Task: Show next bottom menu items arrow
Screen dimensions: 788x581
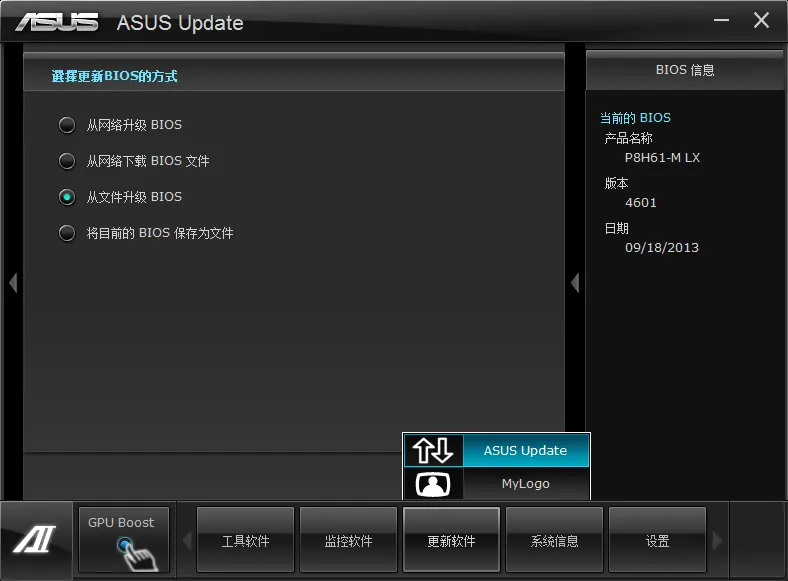Action: [x=717, y=541]
